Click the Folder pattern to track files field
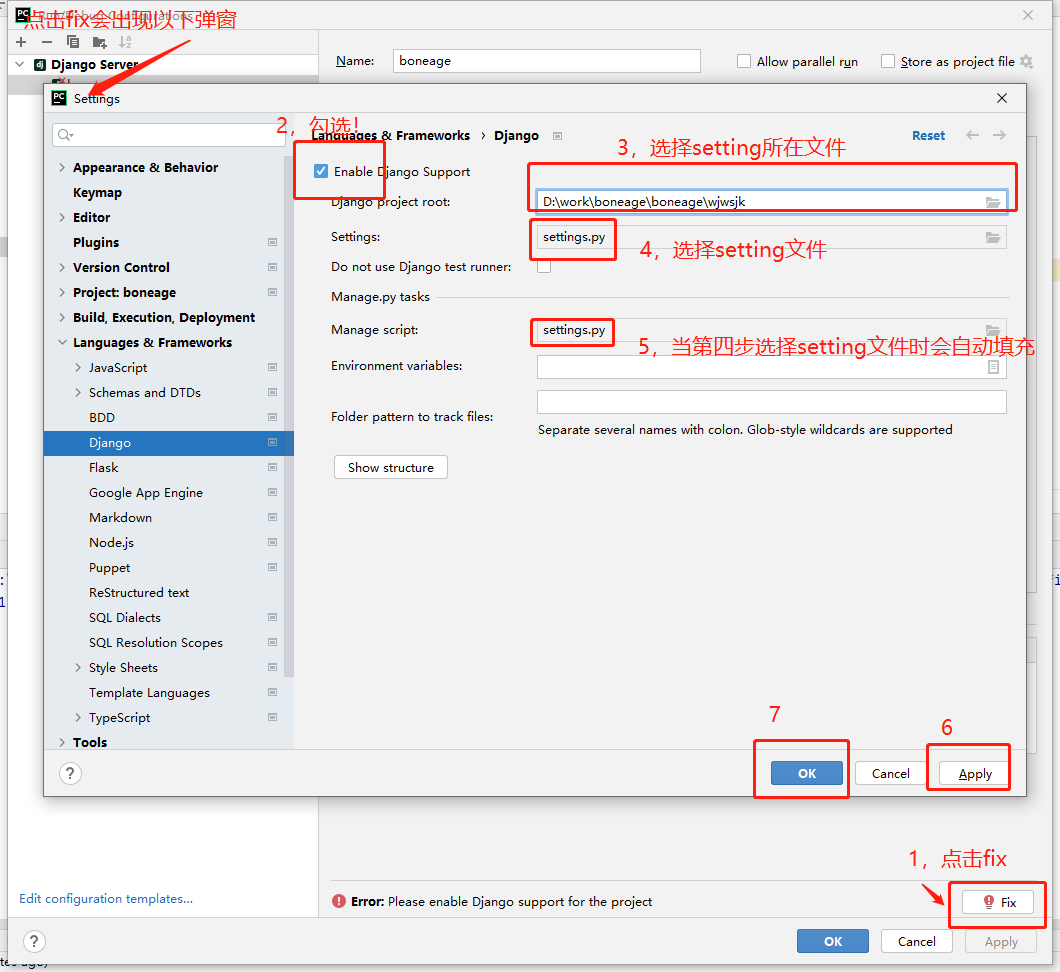The height and width of the screenshot is (972, 1060). click(771, 402)
